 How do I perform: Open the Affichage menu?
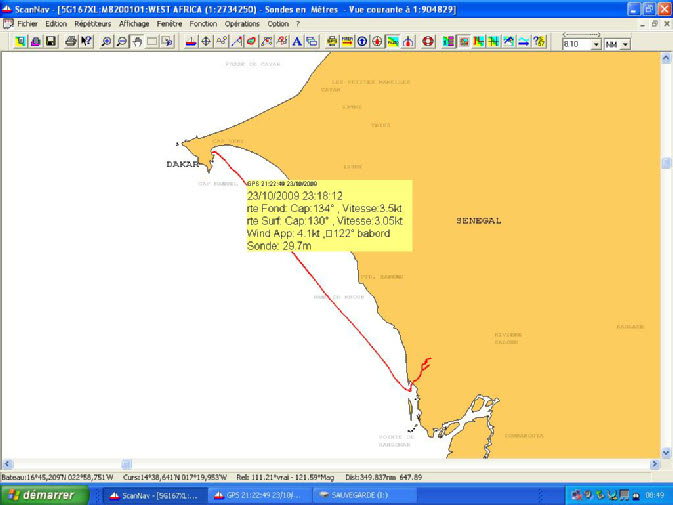coord(134,23)
